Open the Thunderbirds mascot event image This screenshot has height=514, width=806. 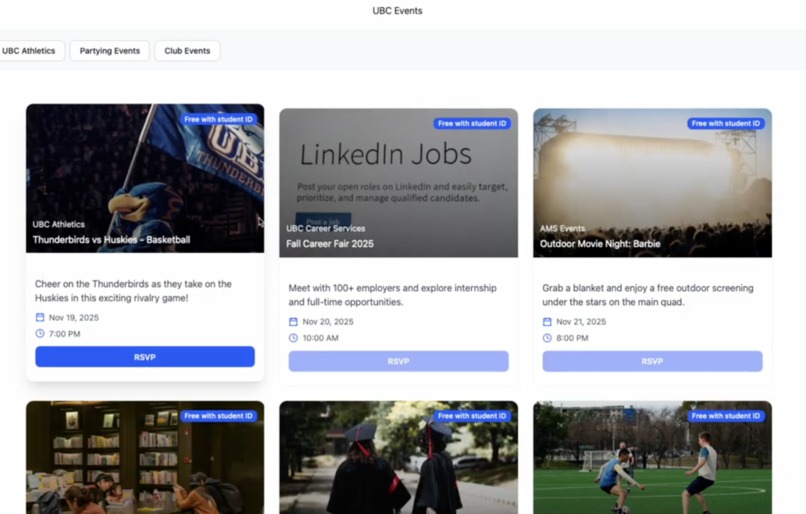145,178
